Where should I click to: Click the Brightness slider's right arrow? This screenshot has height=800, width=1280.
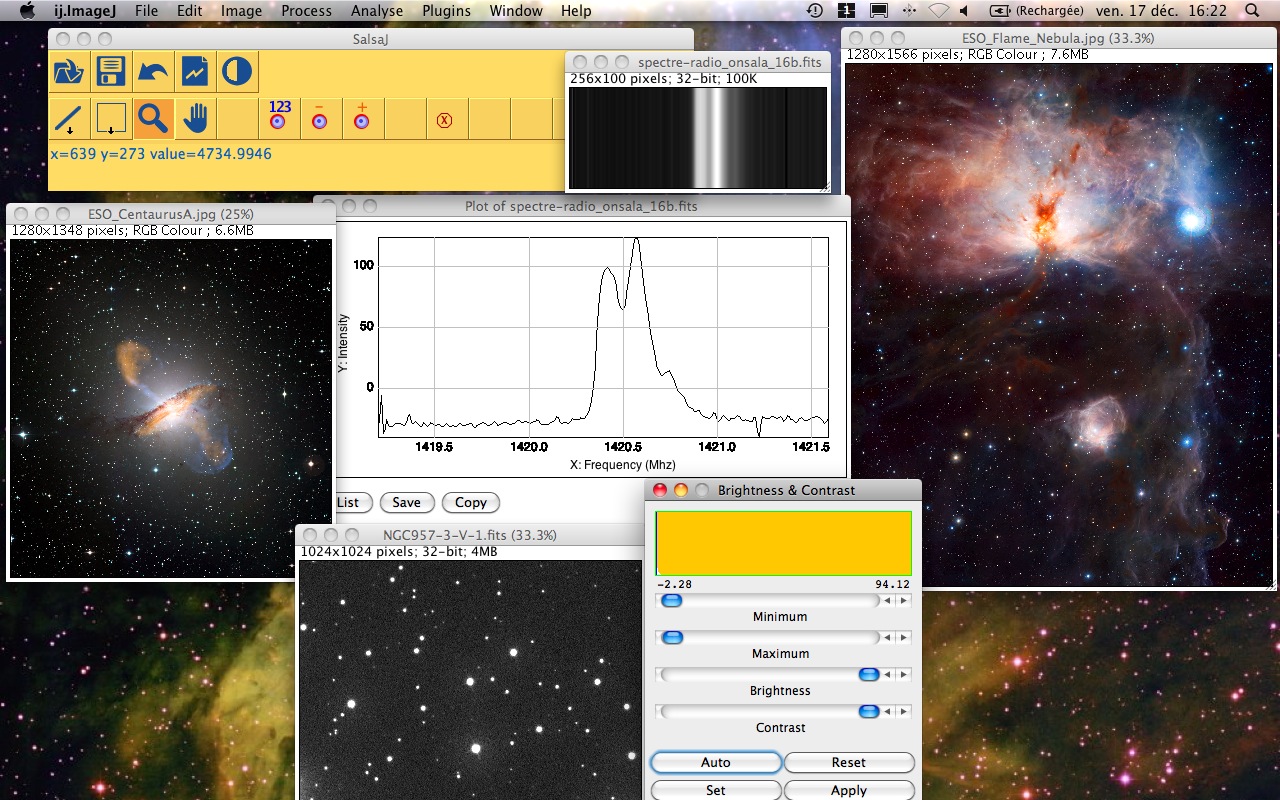pyautogui.click(x=903, y=675)
